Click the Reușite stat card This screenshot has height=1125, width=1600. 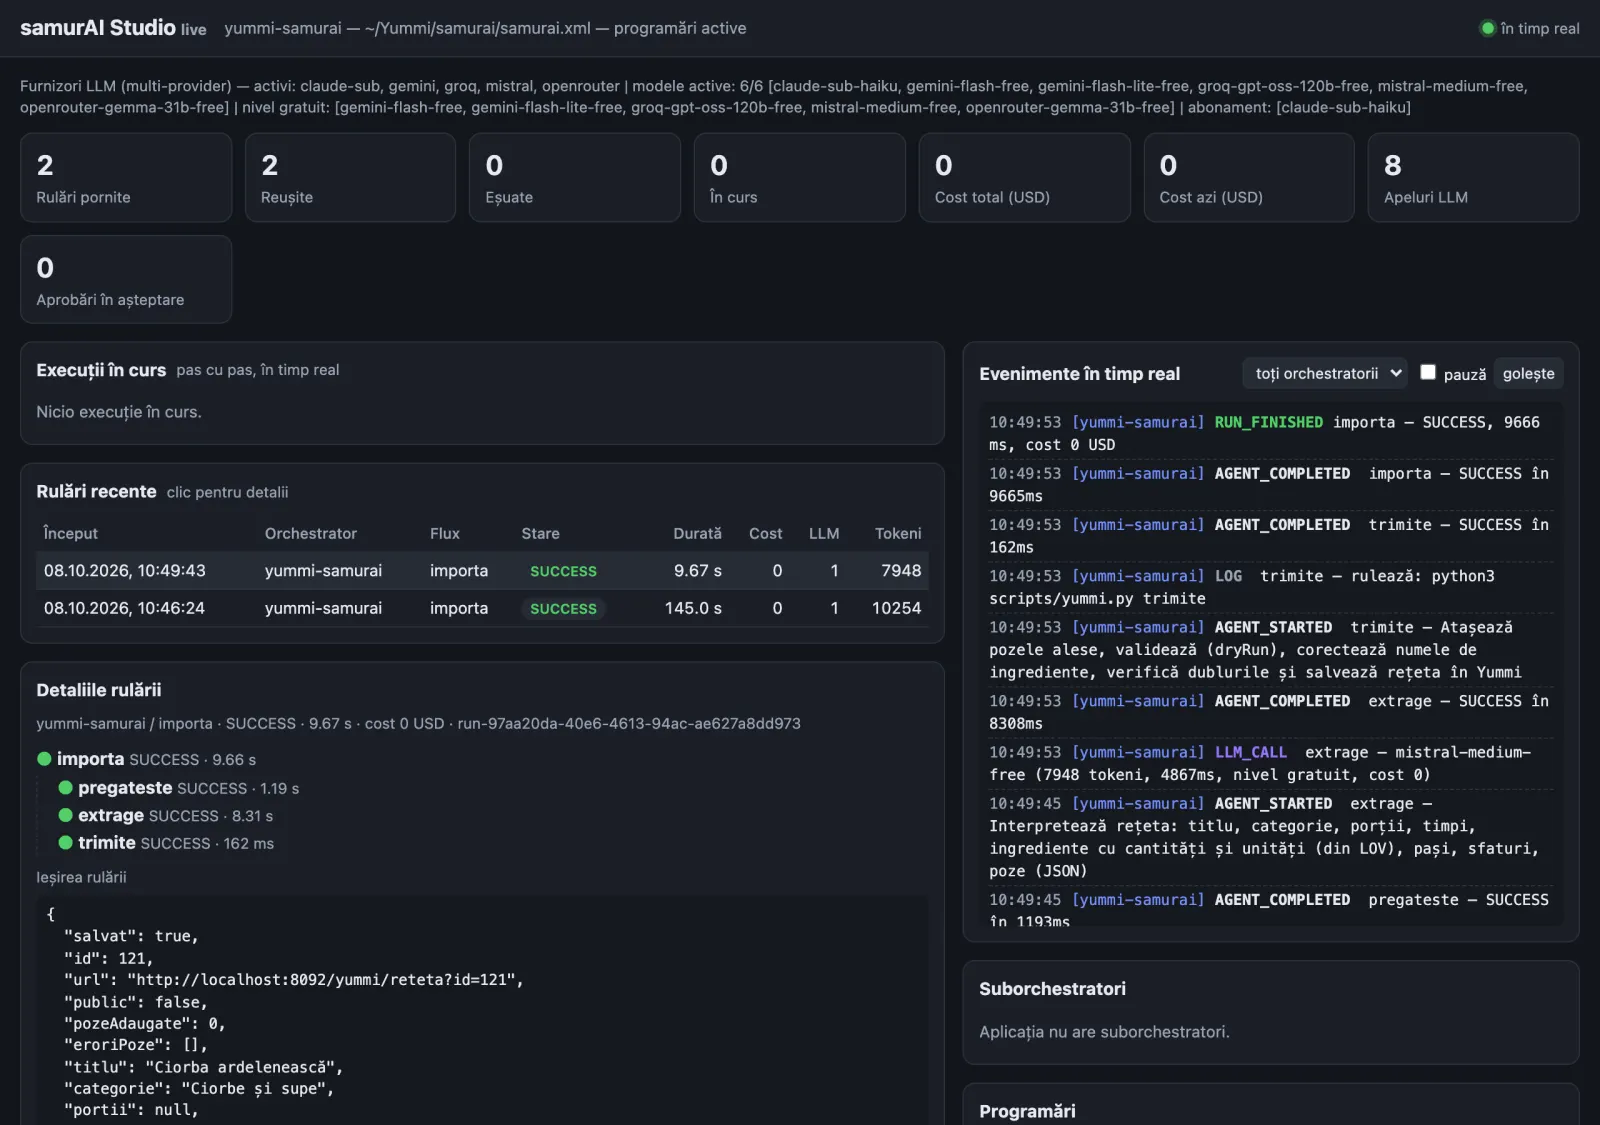click(350, 178)
